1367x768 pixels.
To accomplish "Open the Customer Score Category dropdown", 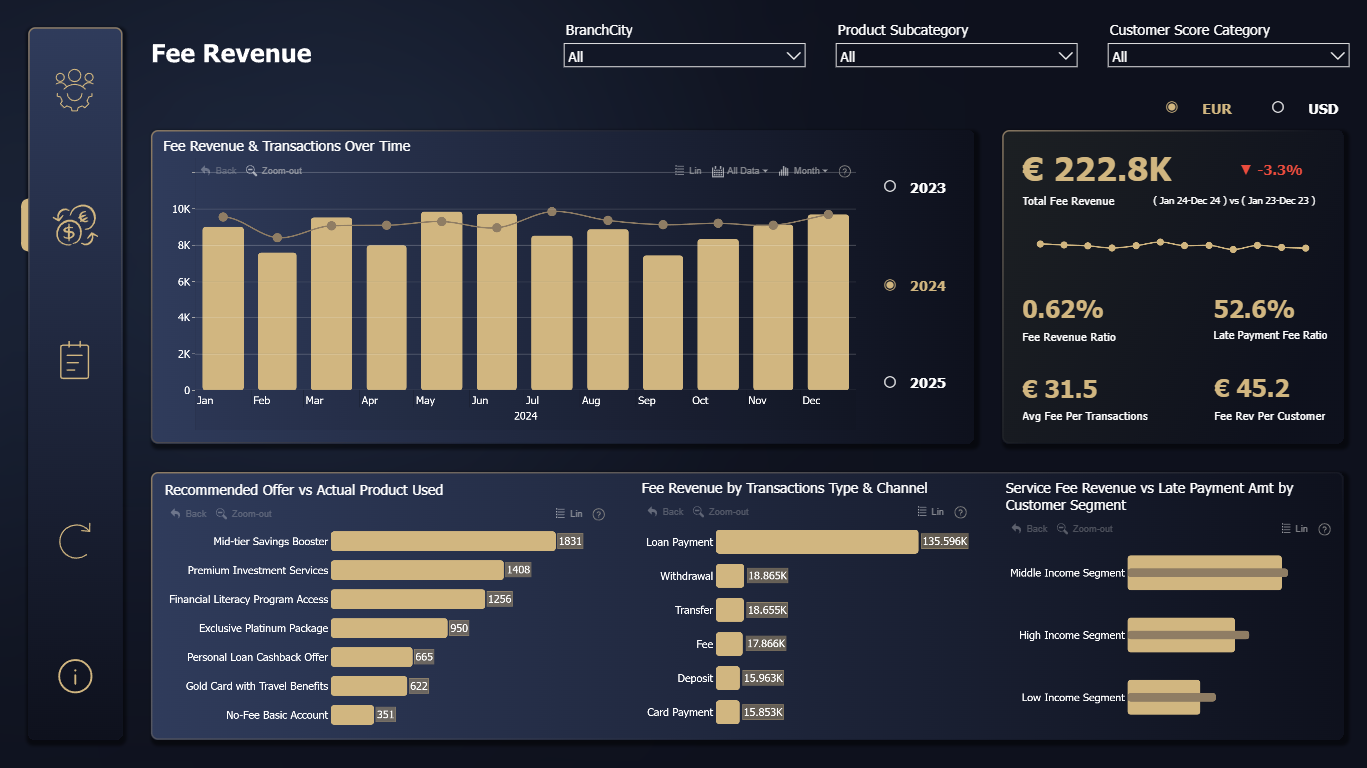I will click(1228, 56).
